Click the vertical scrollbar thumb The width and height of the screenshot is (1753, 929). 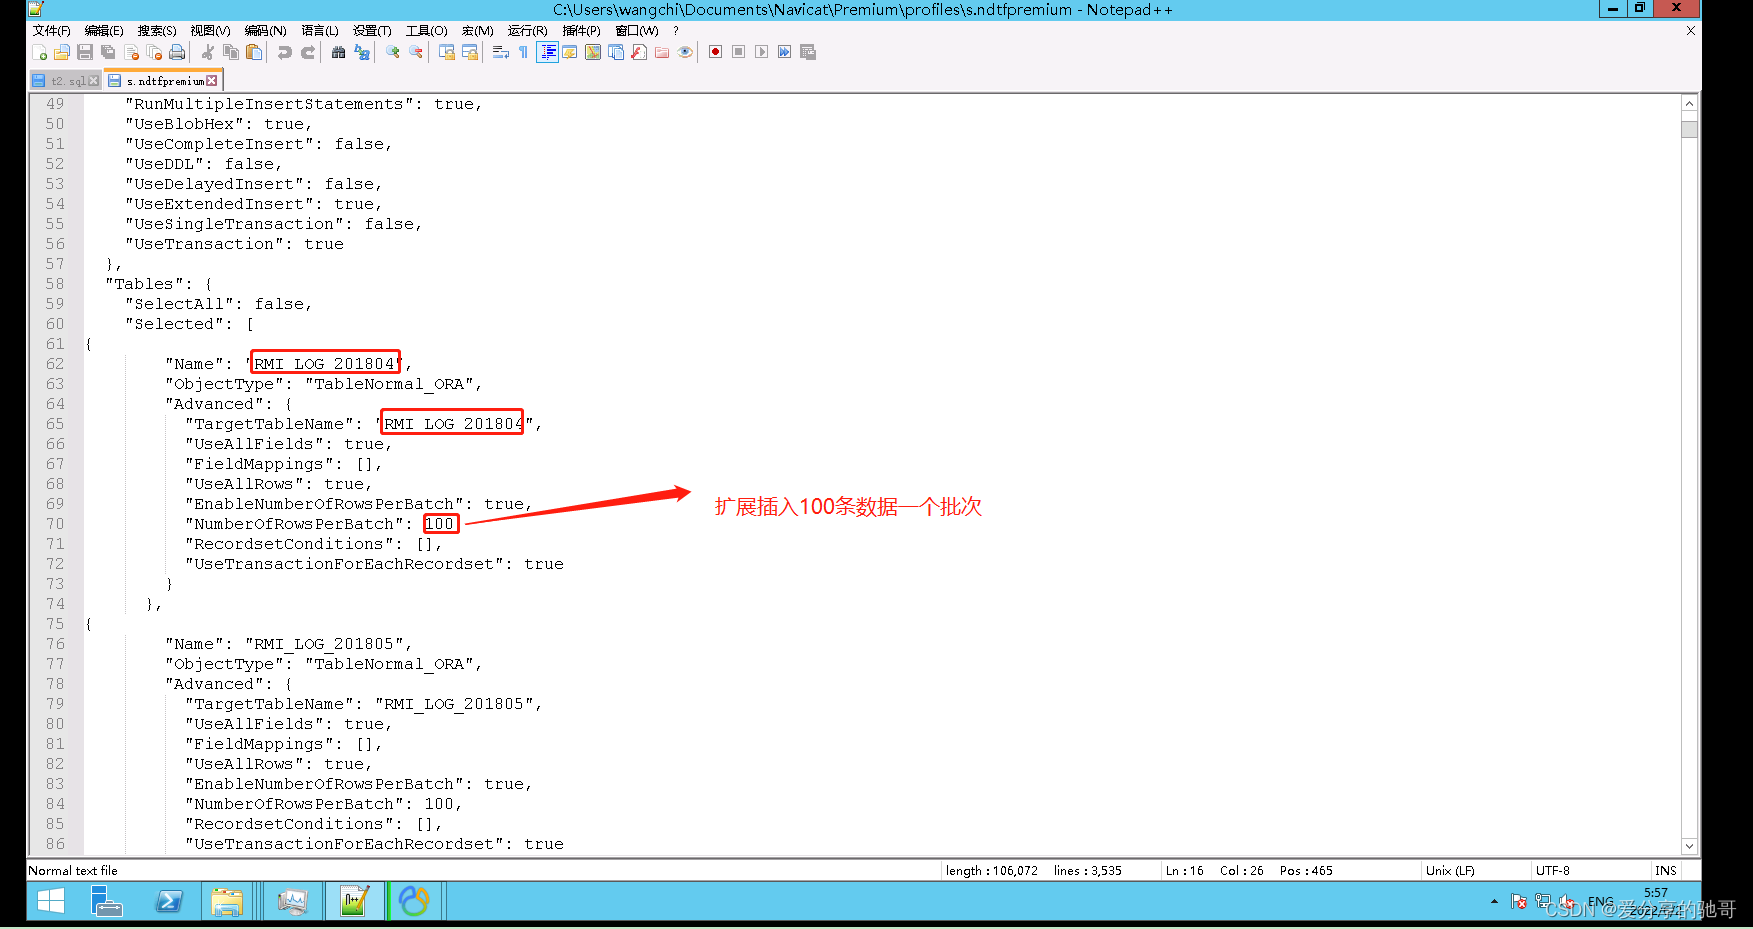point(1689,129)
